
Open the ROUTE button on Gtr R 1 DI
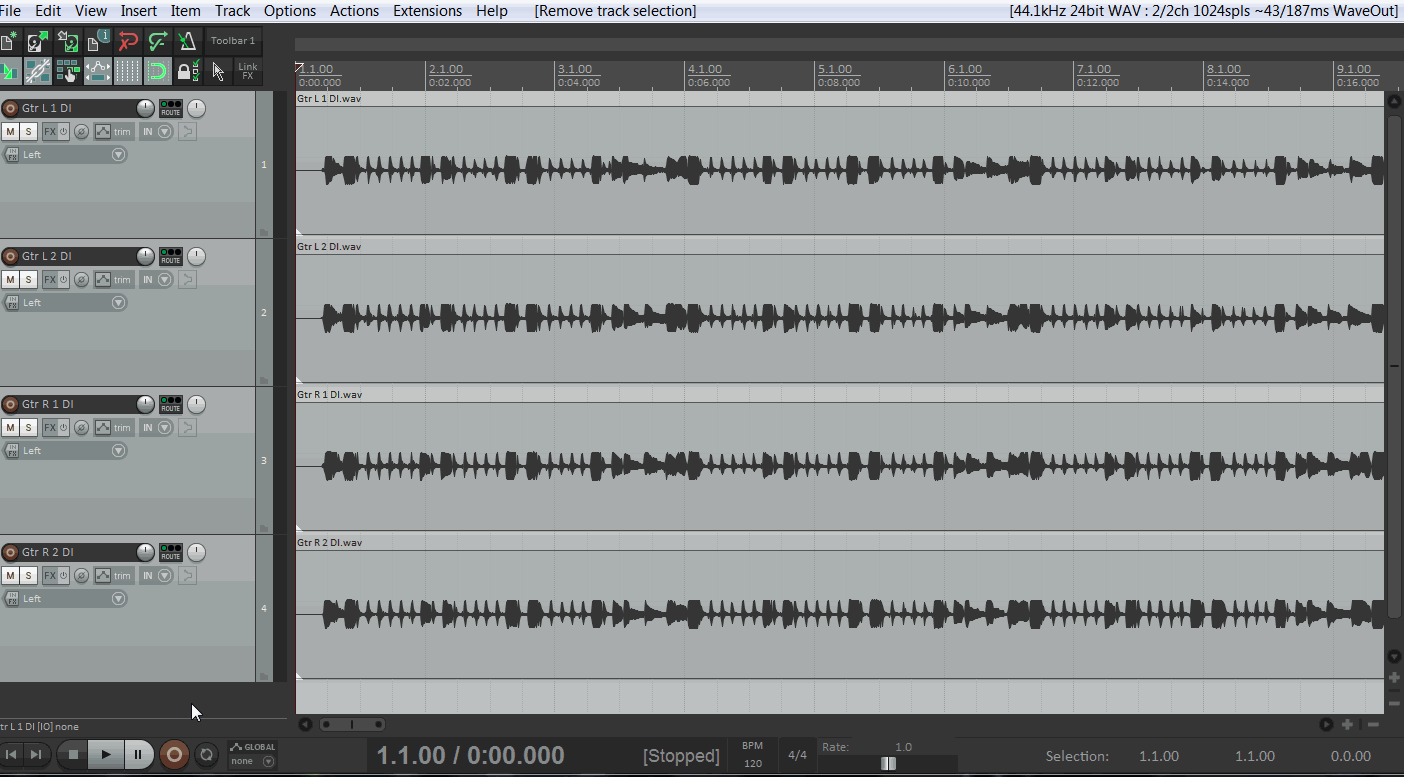point(171,404)
